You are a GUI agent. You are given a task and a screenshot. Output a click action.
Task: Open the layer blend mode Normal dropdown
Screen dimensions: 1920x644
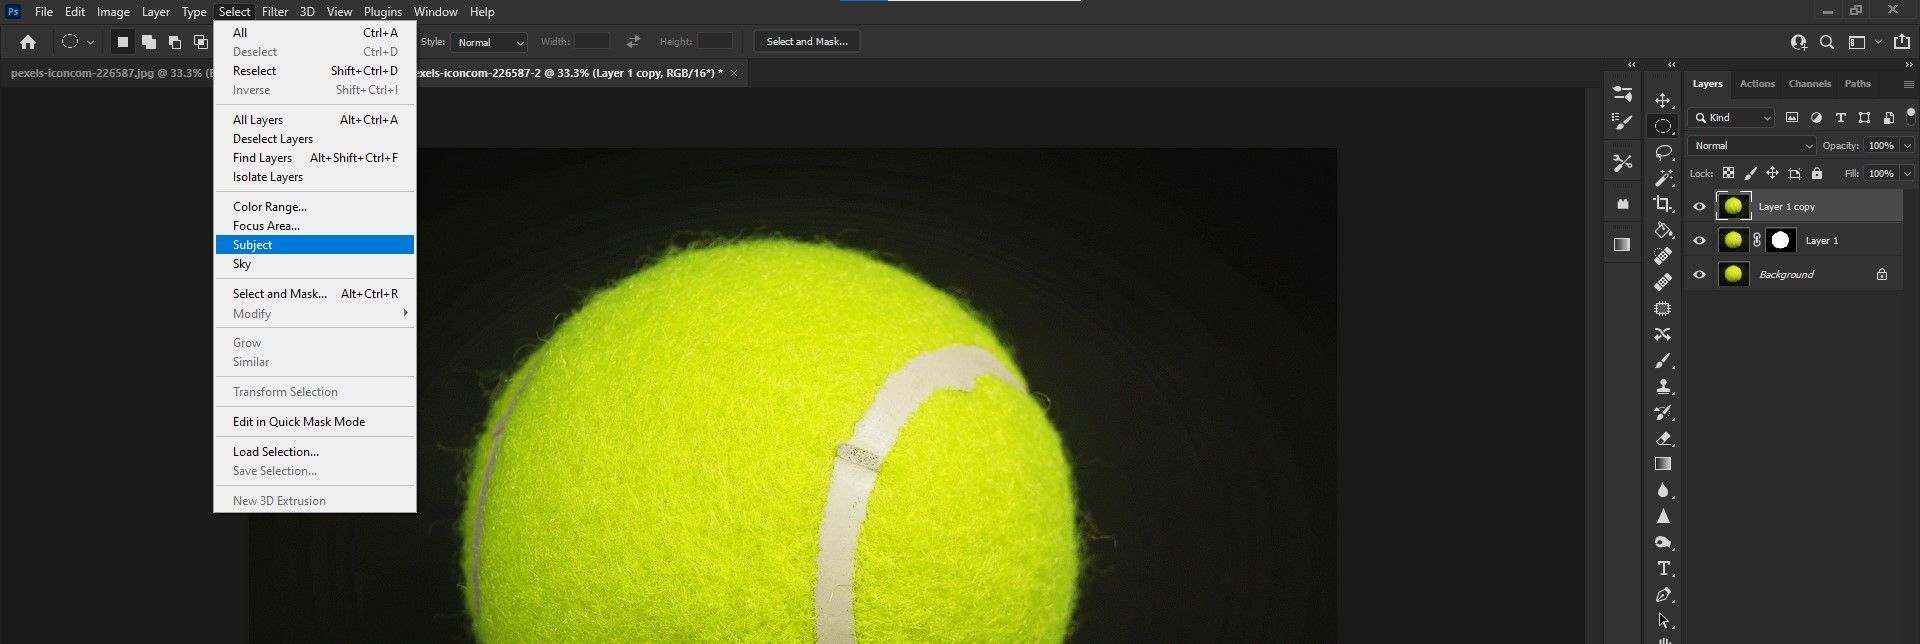click(x=1751, y=145)
